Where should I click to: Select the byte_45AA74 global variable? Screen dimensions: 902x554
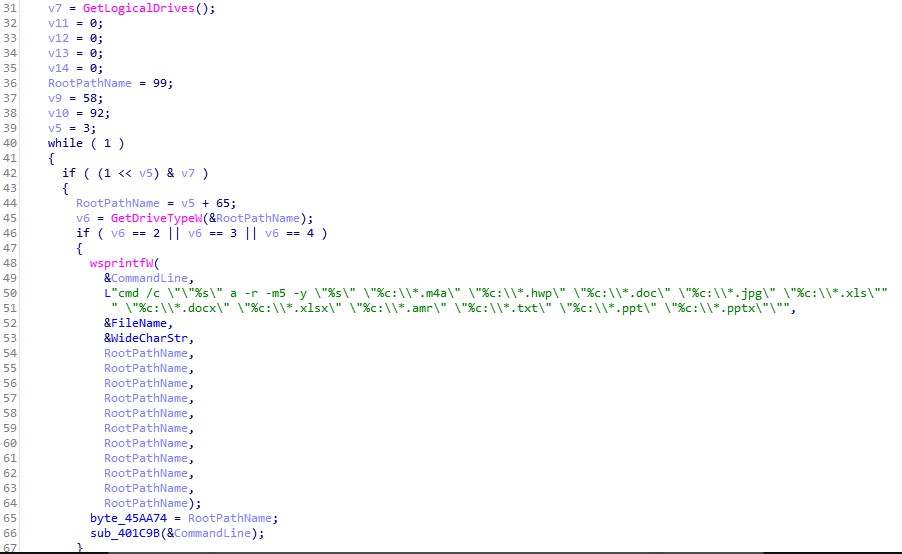pos(128,518)
